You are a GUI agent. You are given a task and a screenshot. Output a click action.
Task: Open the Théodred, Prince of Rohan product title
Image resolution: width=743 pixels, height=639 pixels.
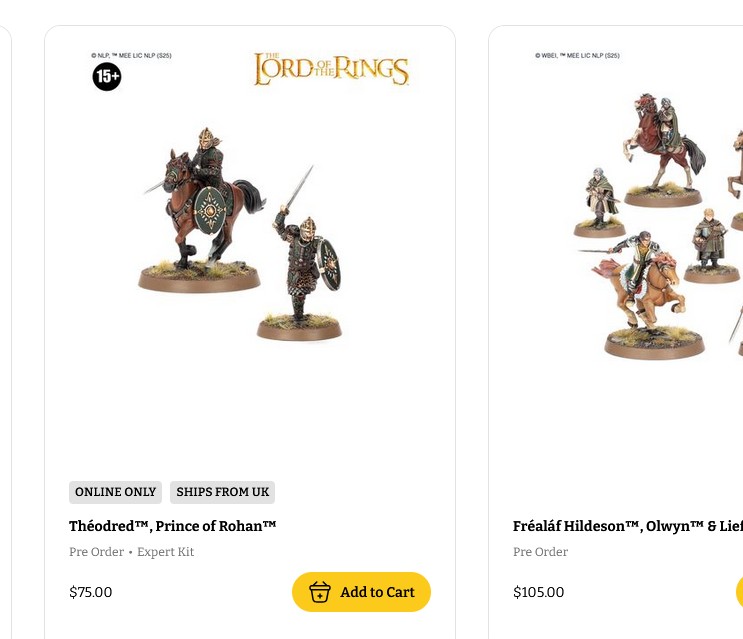coord(172,526)
